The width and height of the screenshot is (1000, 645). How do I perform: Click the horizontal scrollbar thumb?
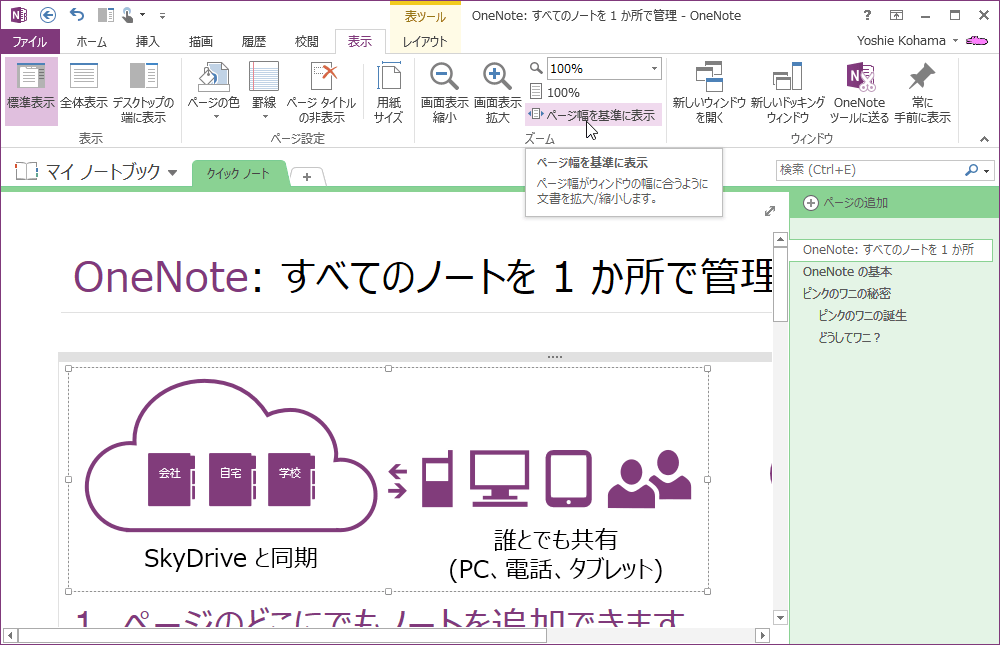point(283,635)
